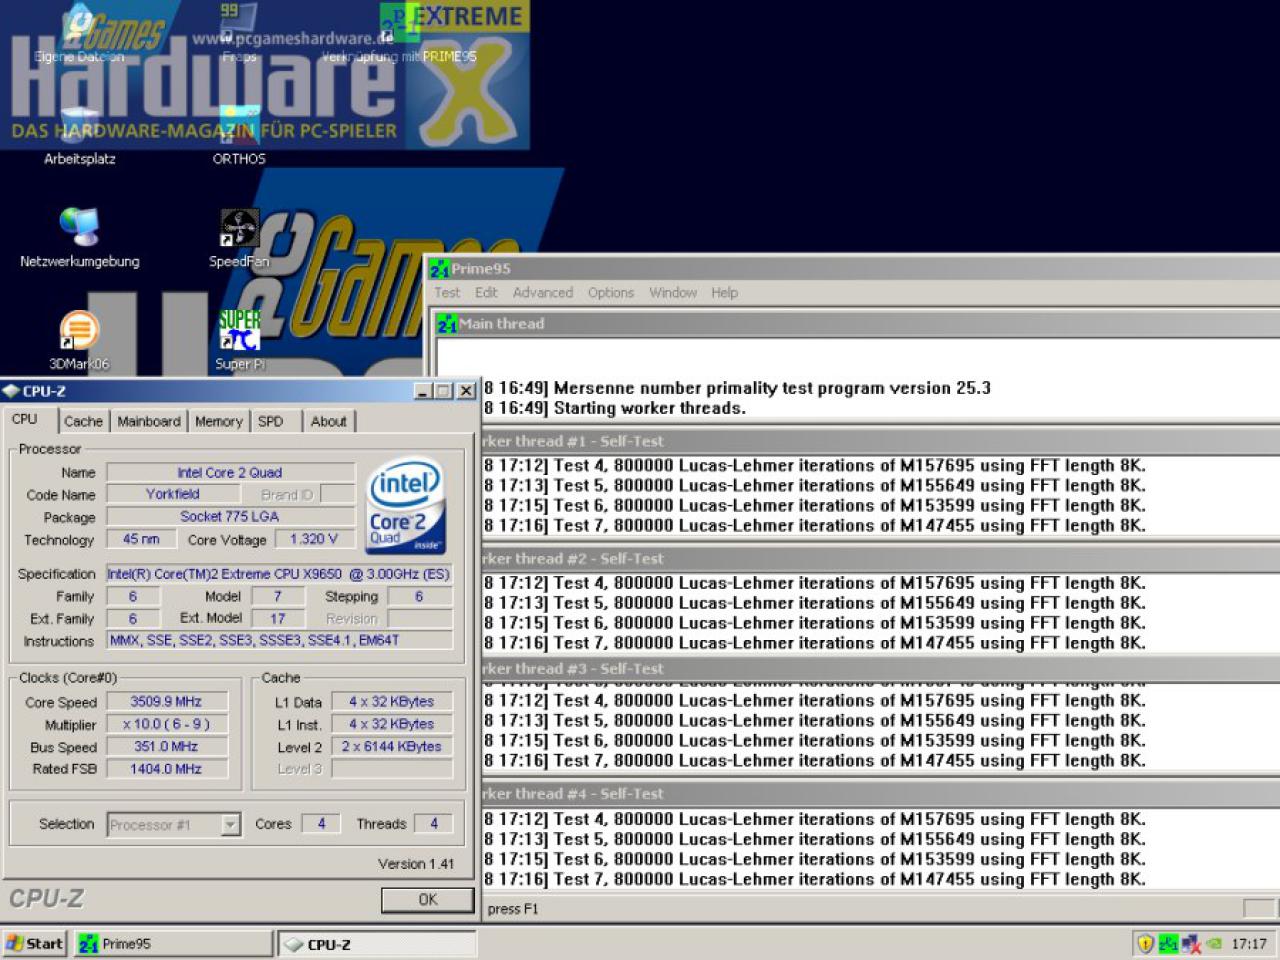Viewport: 1280px width, 960px height.
Task: Click the Bus Speed value 351.0 MHz
Action: (x=166, y=747)
